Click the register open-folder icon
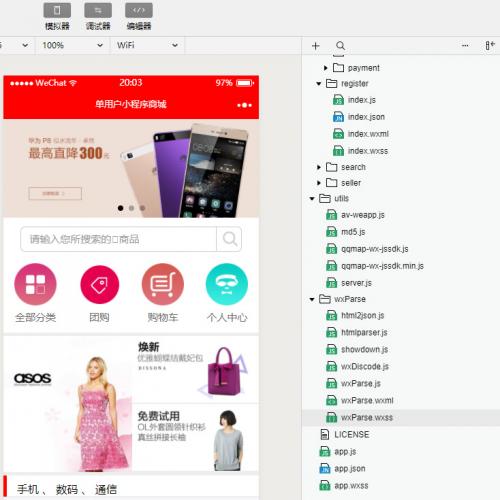The image size is (500, 500). pos(331,83)
